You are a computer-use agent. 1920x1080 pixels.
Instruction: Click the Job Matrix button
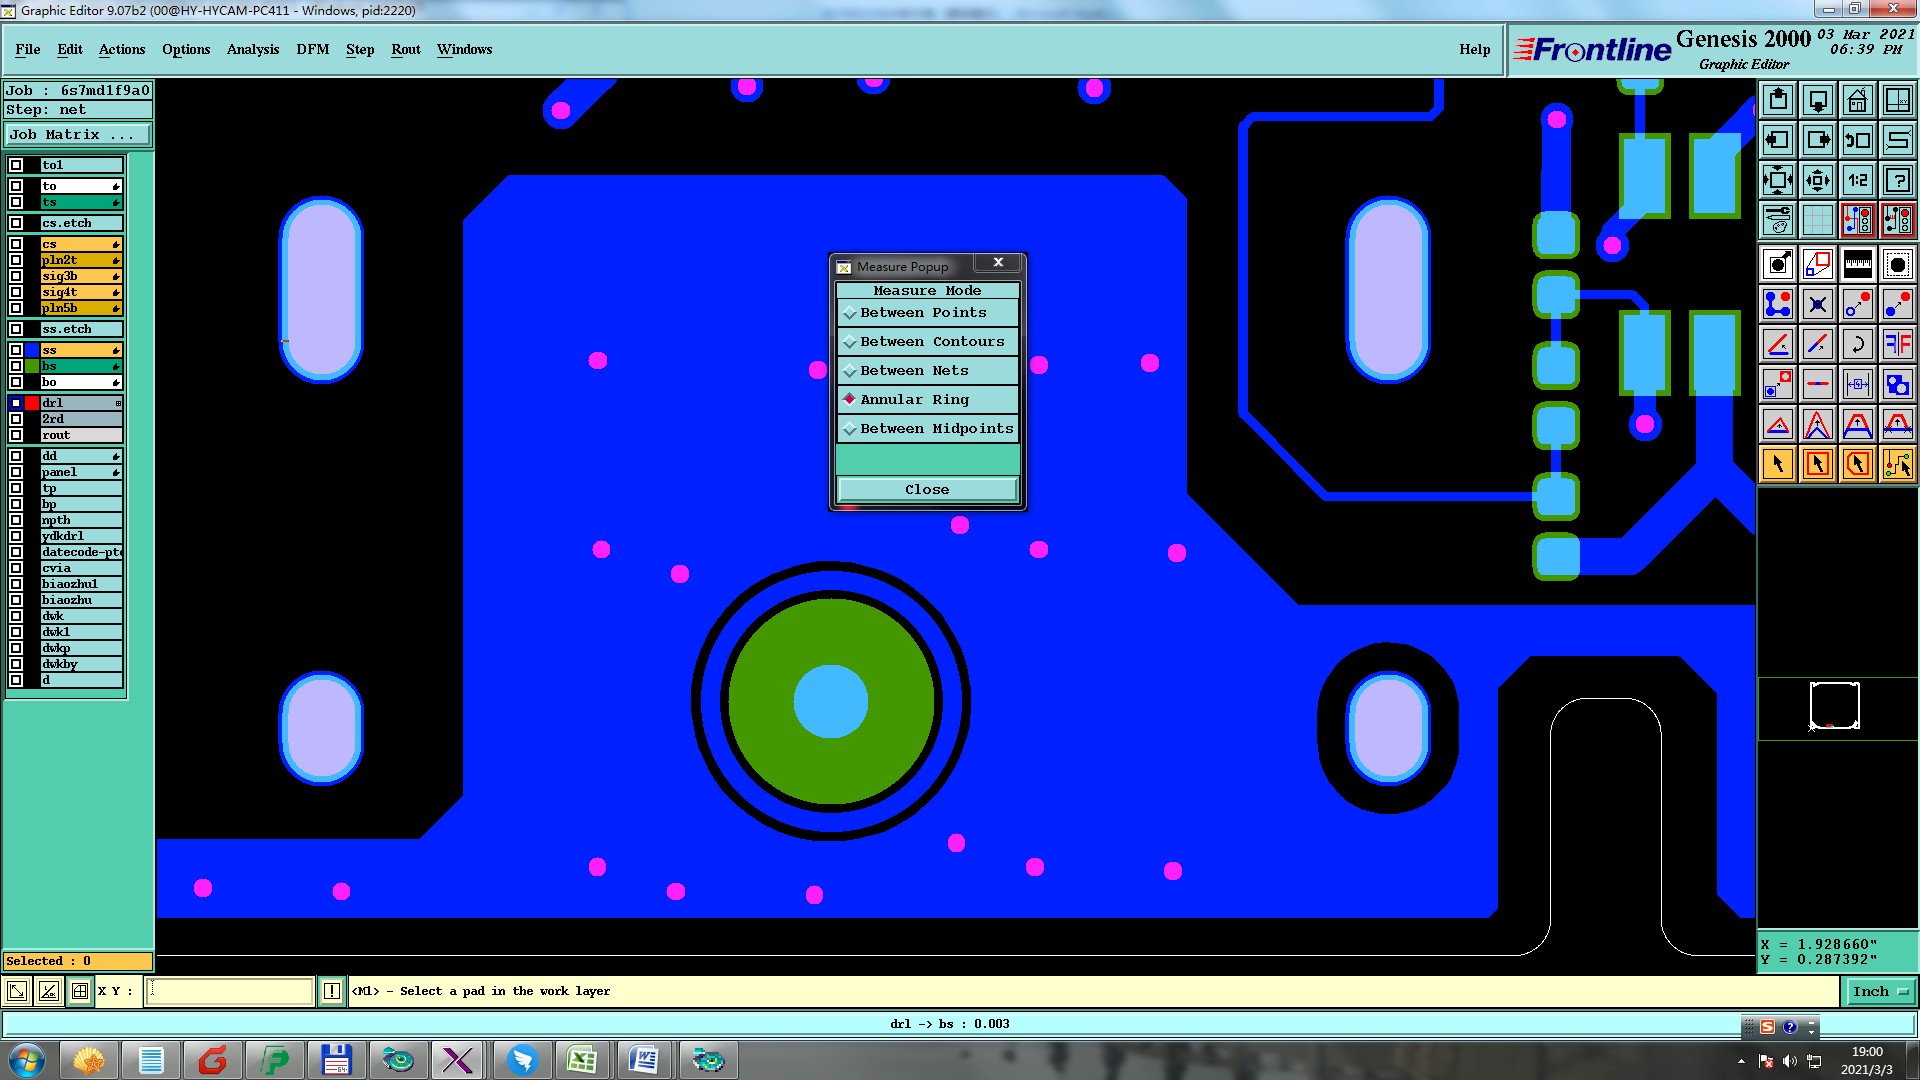point(78,135)
